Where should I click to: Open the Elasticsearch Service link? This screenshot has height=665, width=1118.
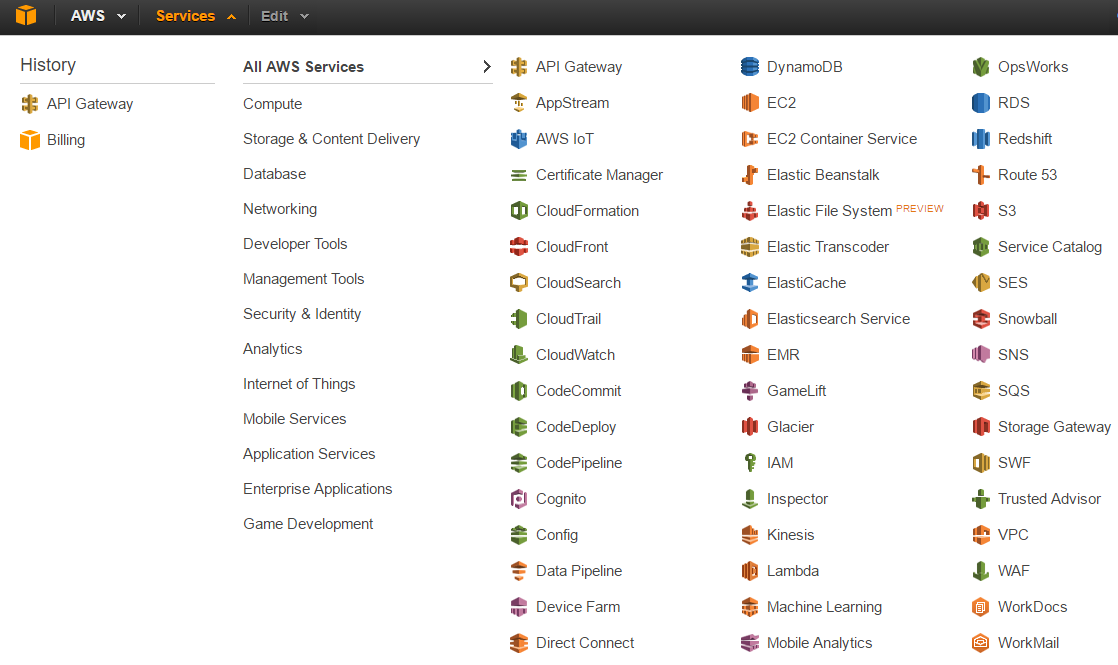tap(838, 319)
